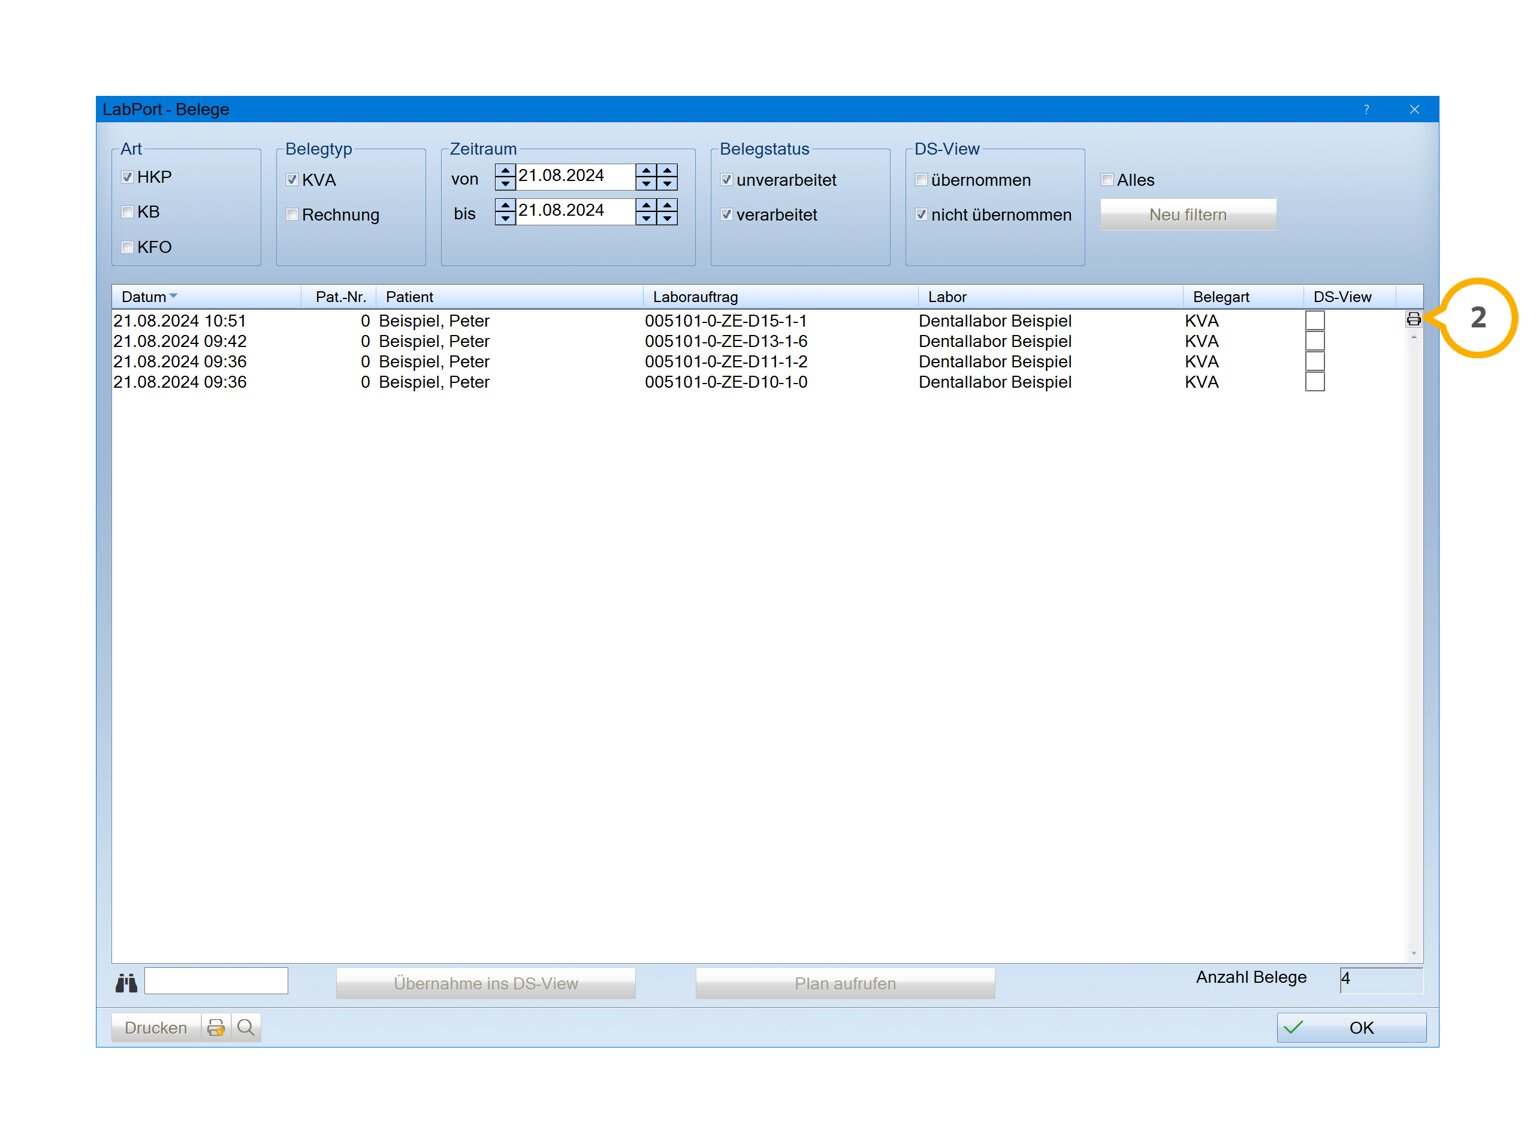Increase day with left stepper of bis date
The image size is (1536, 1144).
(x=505, y=205)
